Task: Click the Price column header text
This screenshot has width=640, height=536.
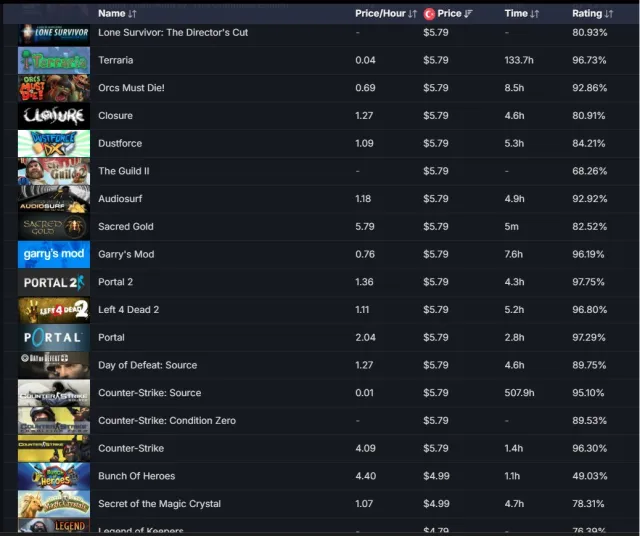Action: pyautogui.click(x=449, y=13)
